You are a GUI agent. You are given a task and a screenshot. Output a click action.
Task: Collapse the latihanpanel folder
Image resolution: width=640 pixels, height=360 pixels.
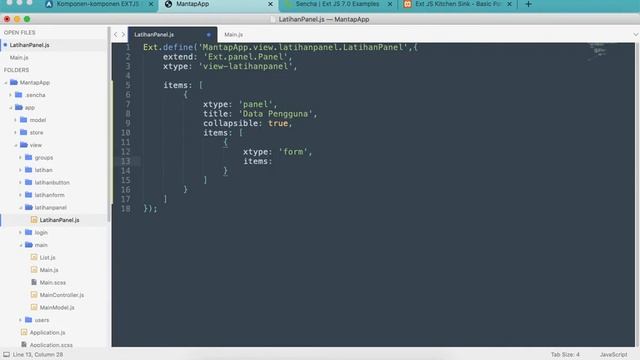20,208
